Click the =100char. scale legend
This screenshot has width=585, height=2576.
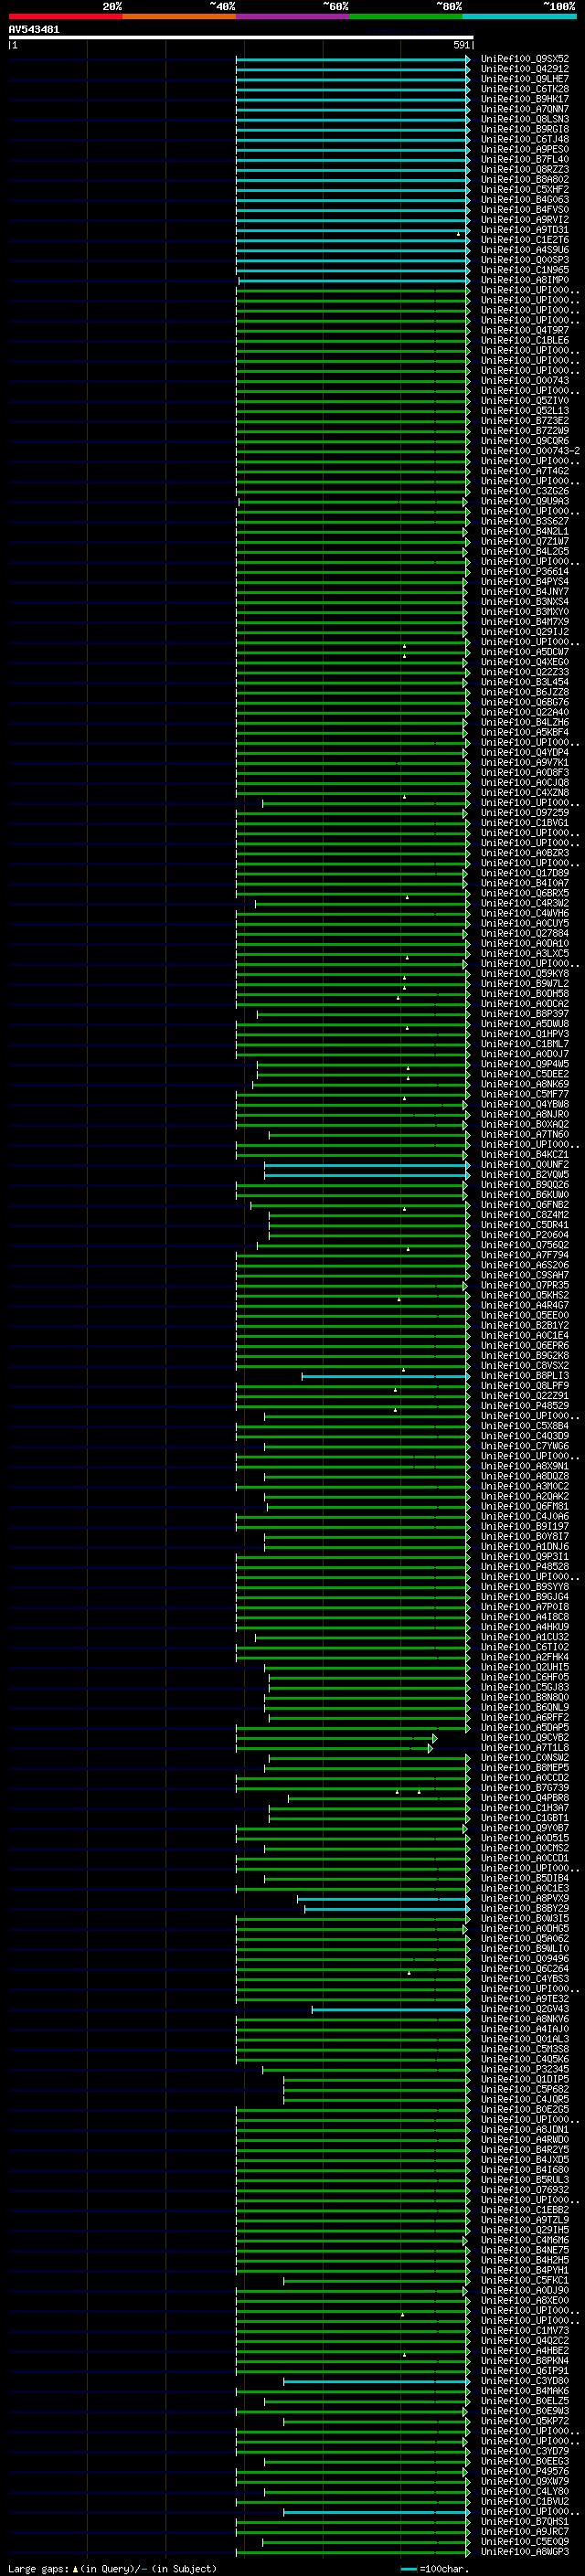point(434,2568)
